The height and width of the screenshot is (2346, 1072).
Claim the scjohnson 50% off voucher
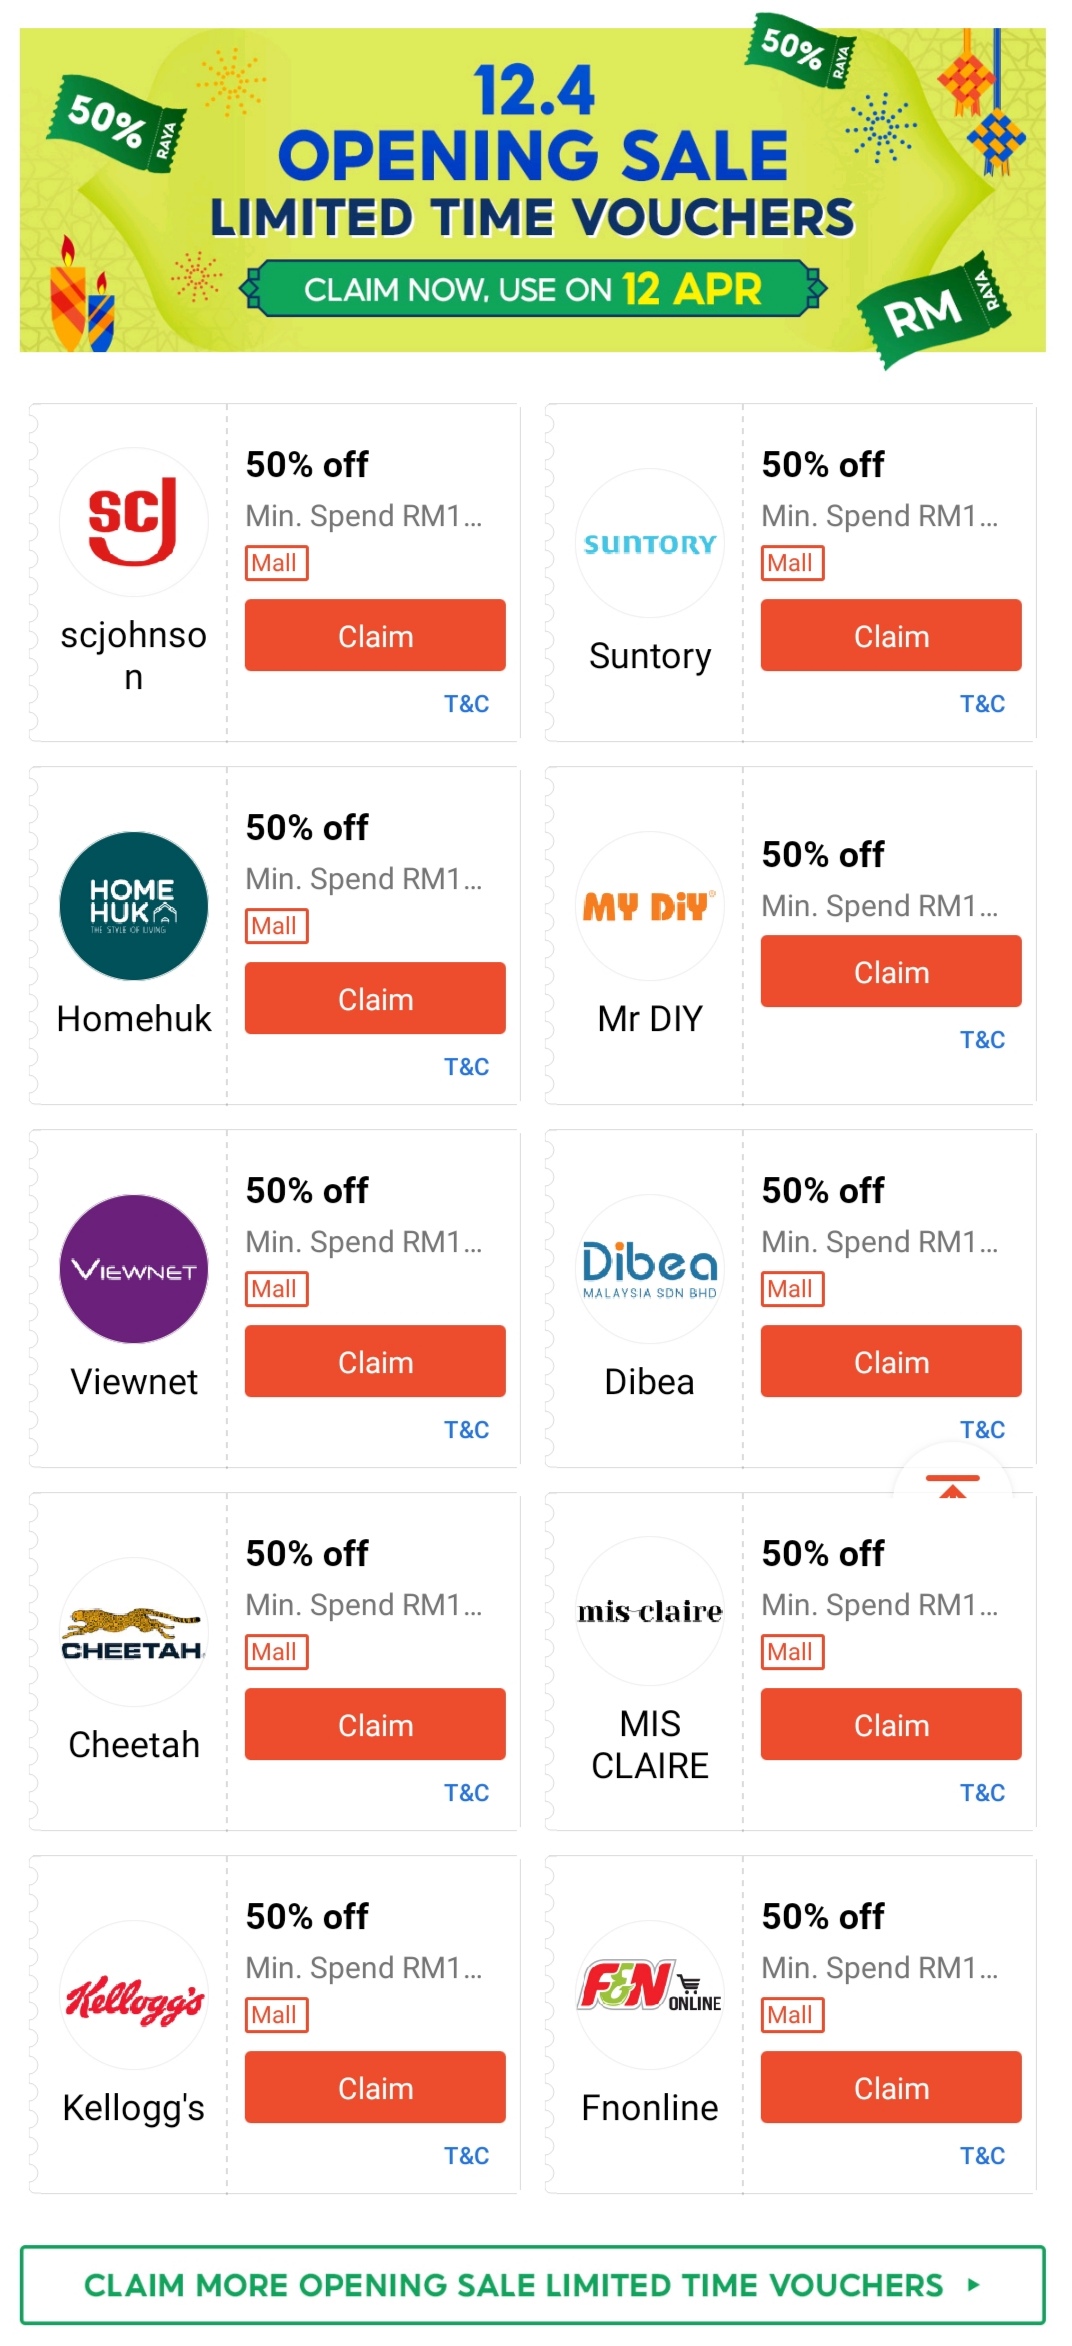coord(375,636)
